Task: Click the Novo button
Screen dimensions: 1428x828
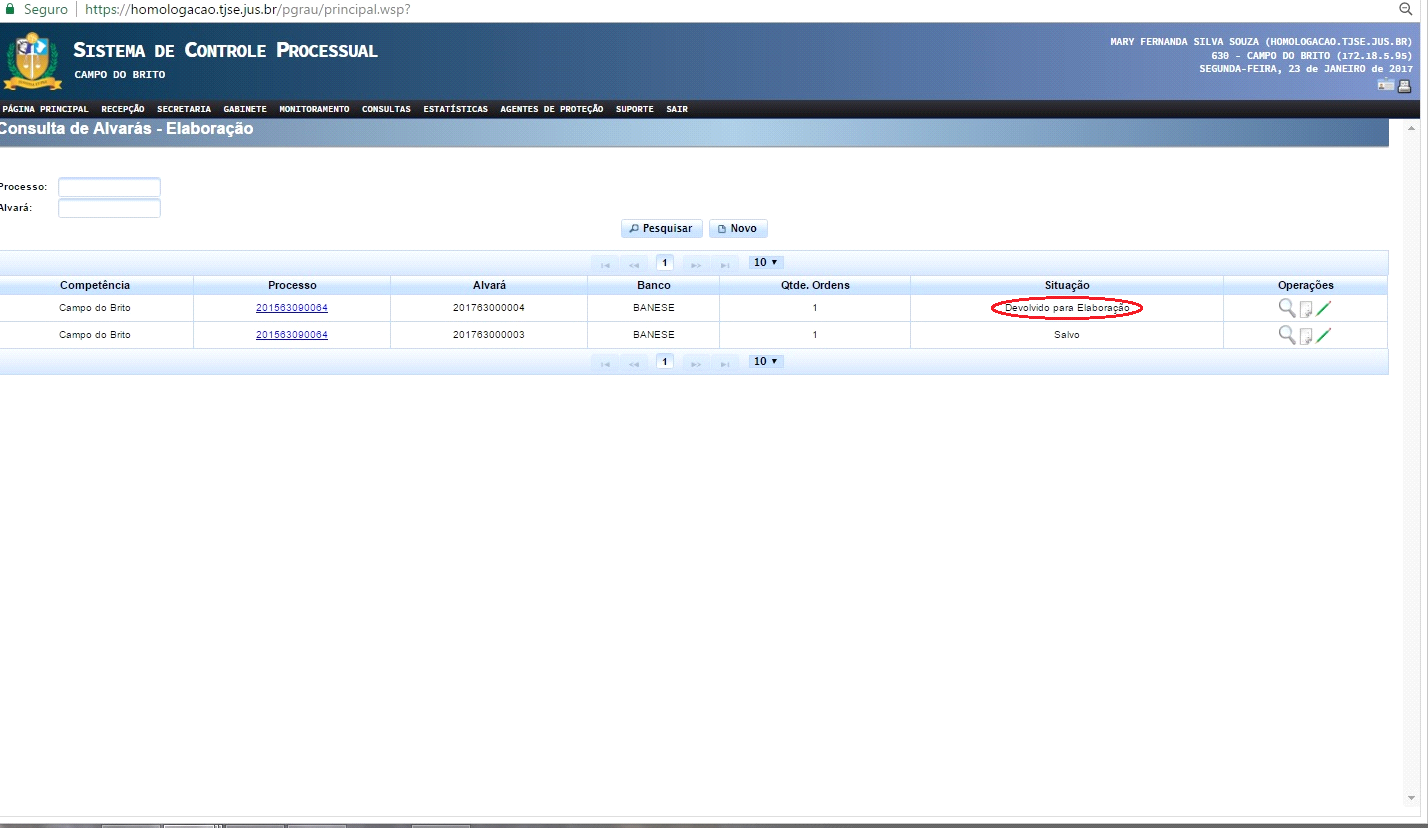Action: click(738, 229)
